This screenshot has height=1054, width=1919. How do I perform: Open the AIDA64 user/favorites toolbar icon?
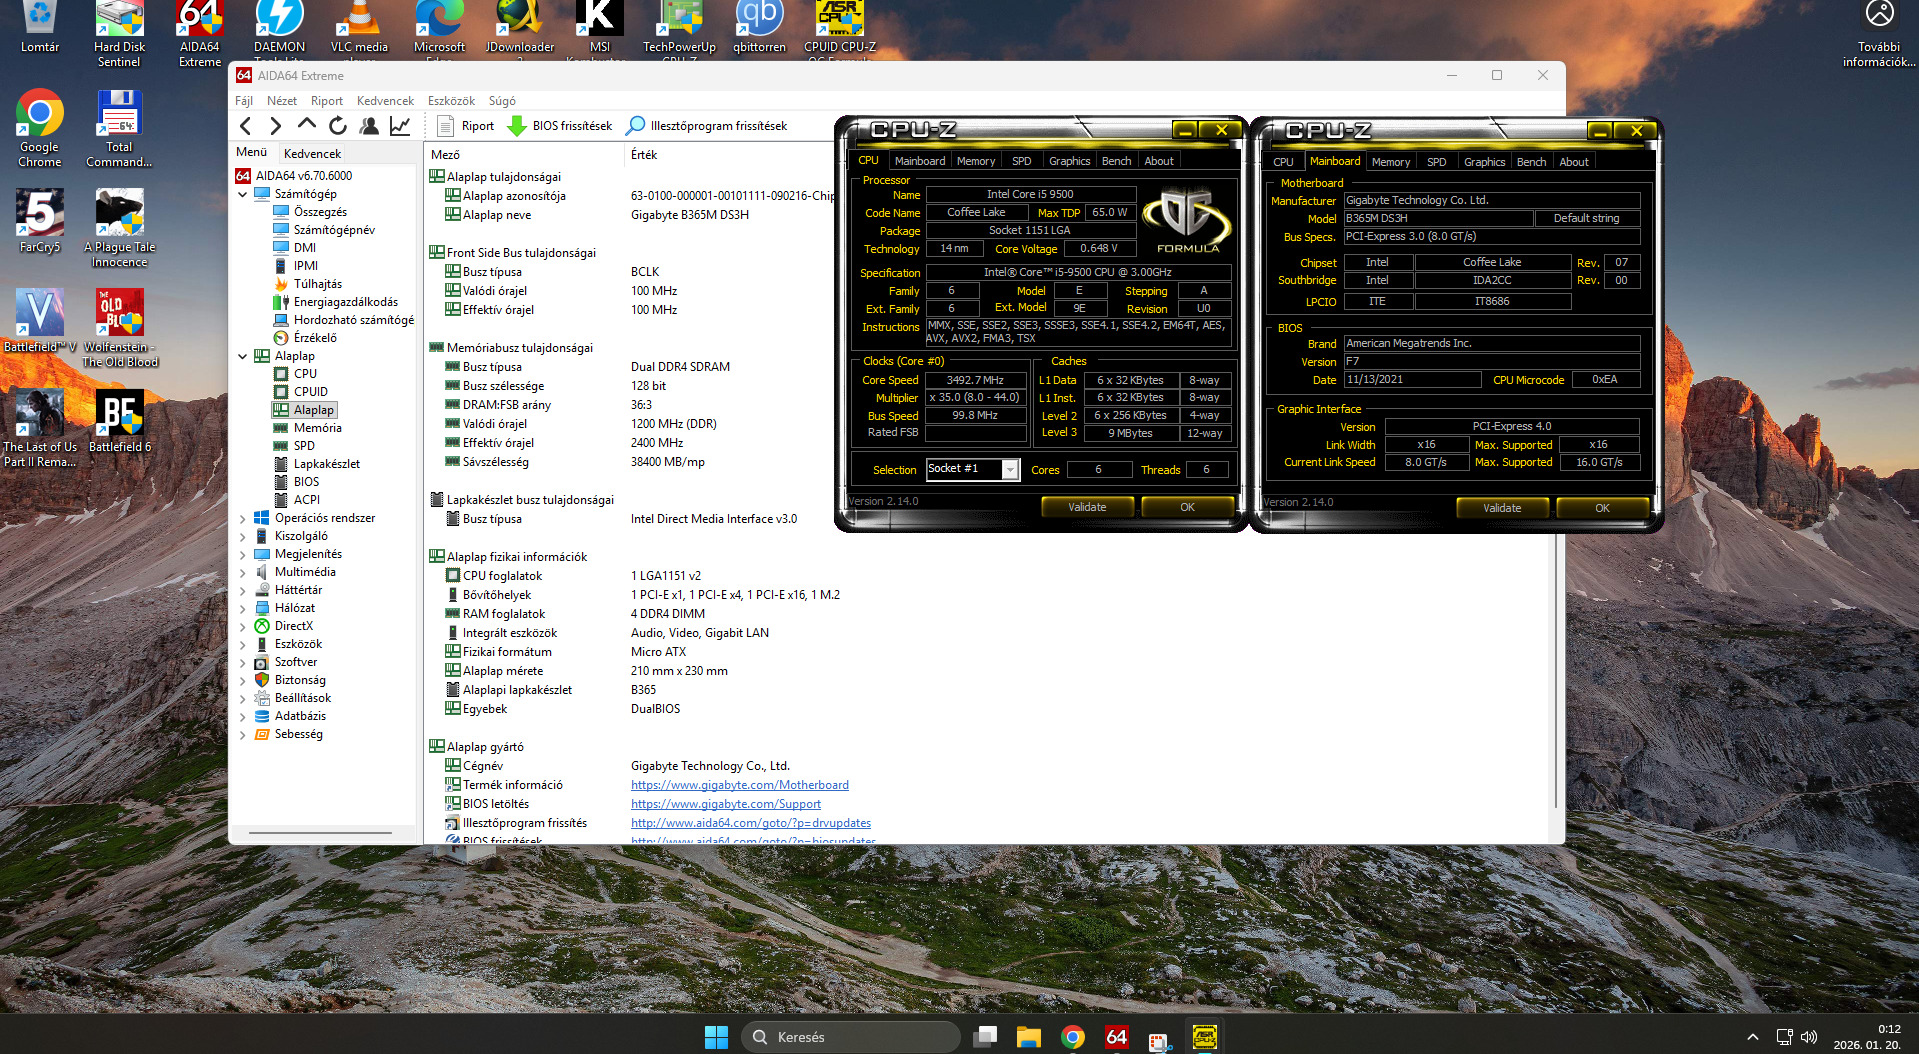click(369, 126)
